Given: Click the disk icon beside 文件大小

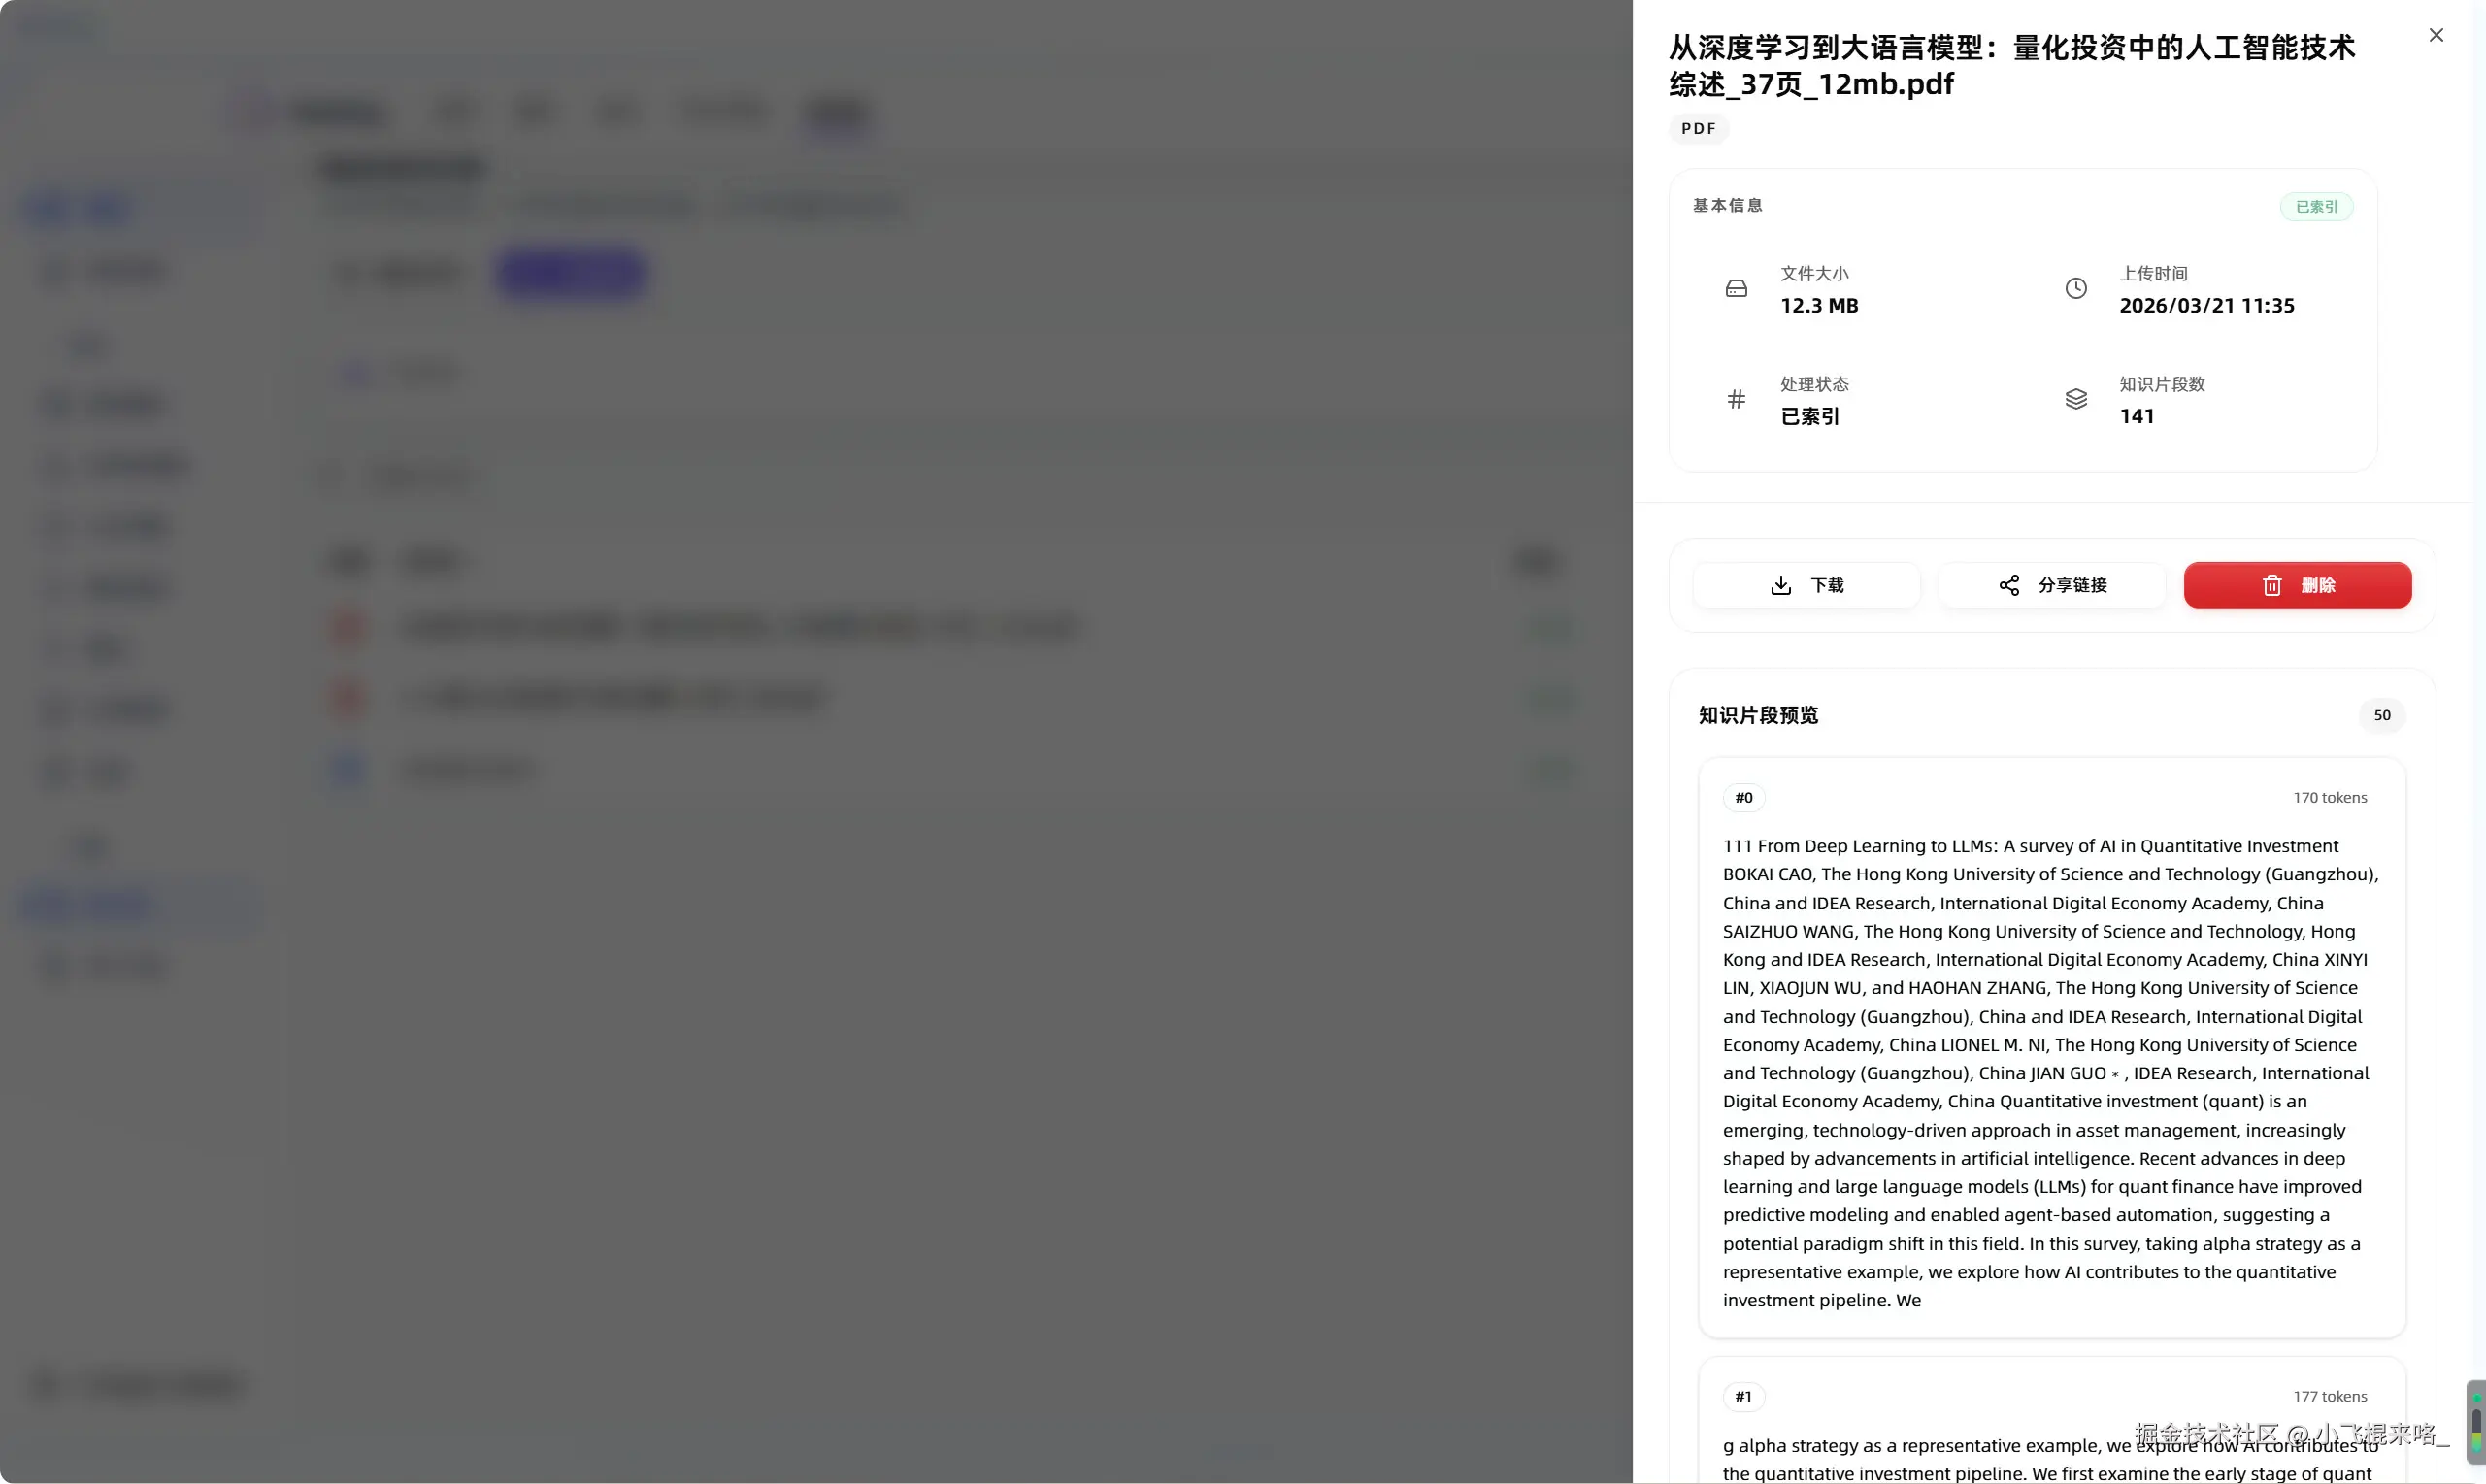Looking at the screenshot, I should point(1736,289).
